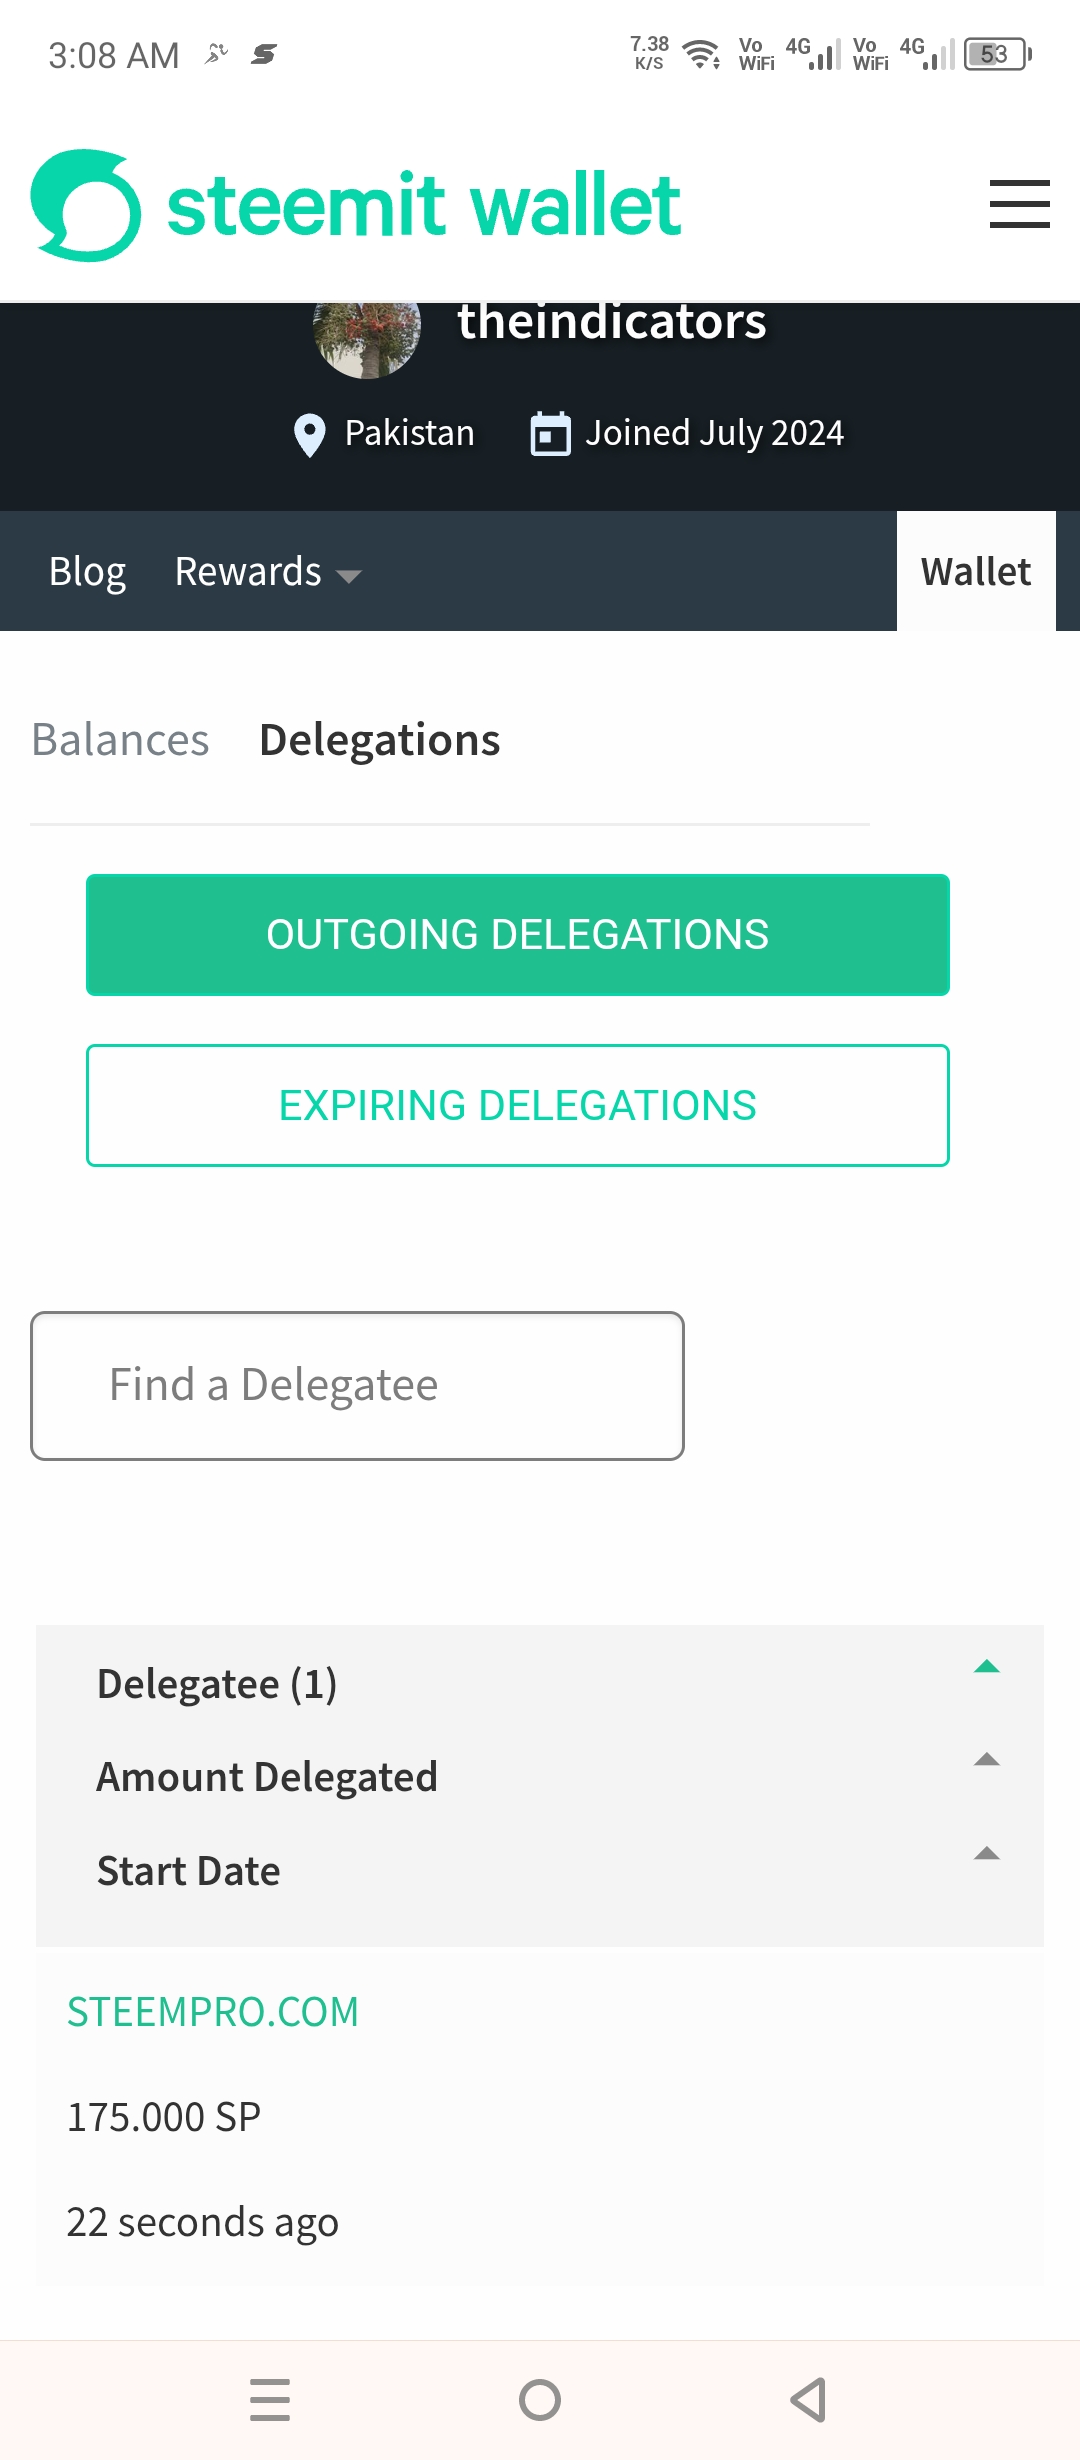Screen dimensions: 1080x2460
Task: Tap the joined-date calendar icon
Action: [x=550, y=434]
